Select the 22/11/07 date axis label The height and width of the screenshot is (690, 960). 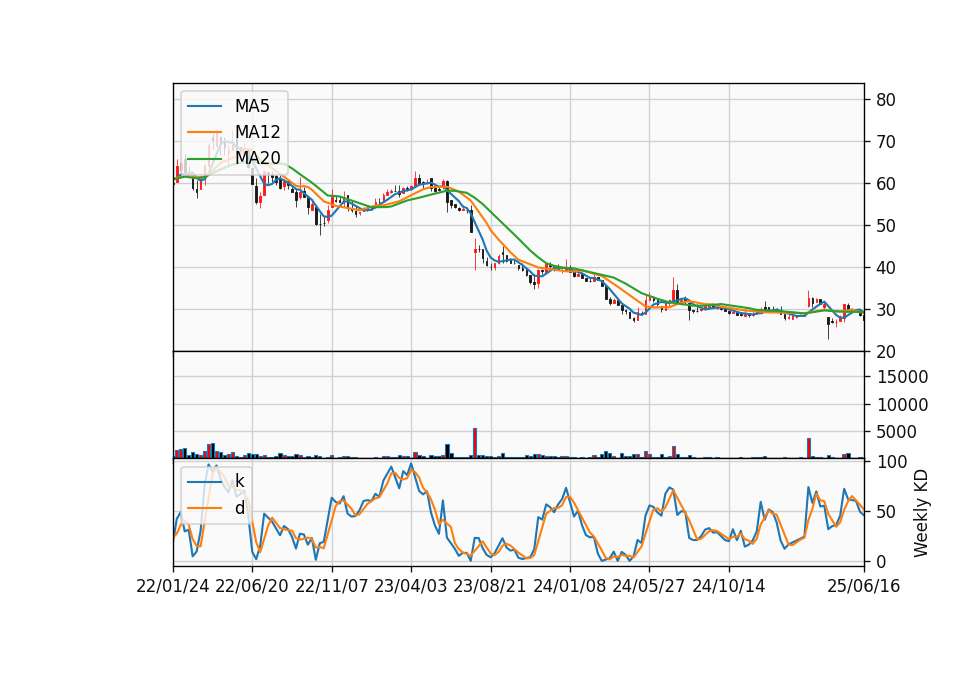pos(332,586)
